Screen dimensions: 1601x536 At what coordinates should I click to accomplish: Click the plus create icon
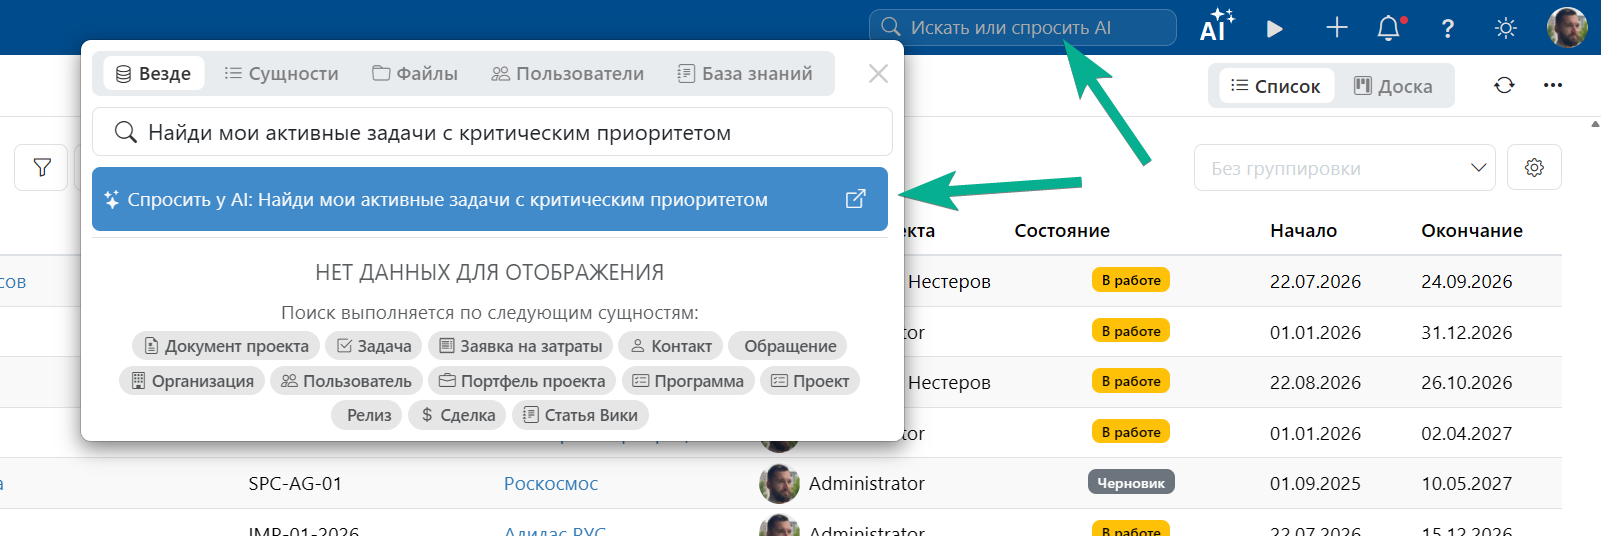click(1337, 28)
